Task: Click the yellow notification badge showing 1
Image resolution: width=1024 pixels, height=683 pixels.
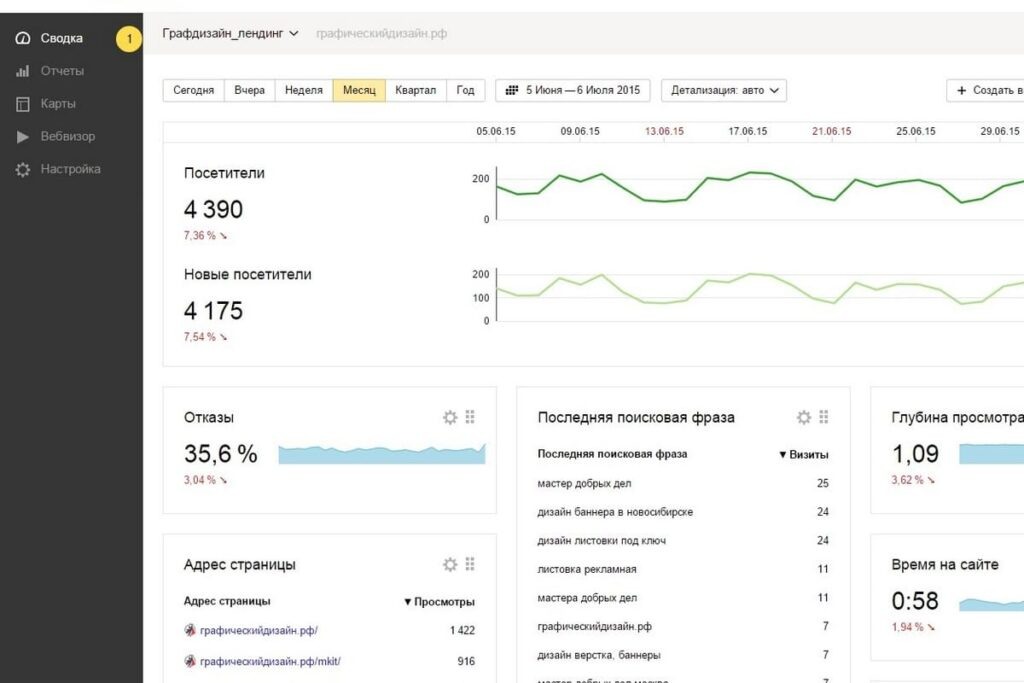Action: (129, 39)
